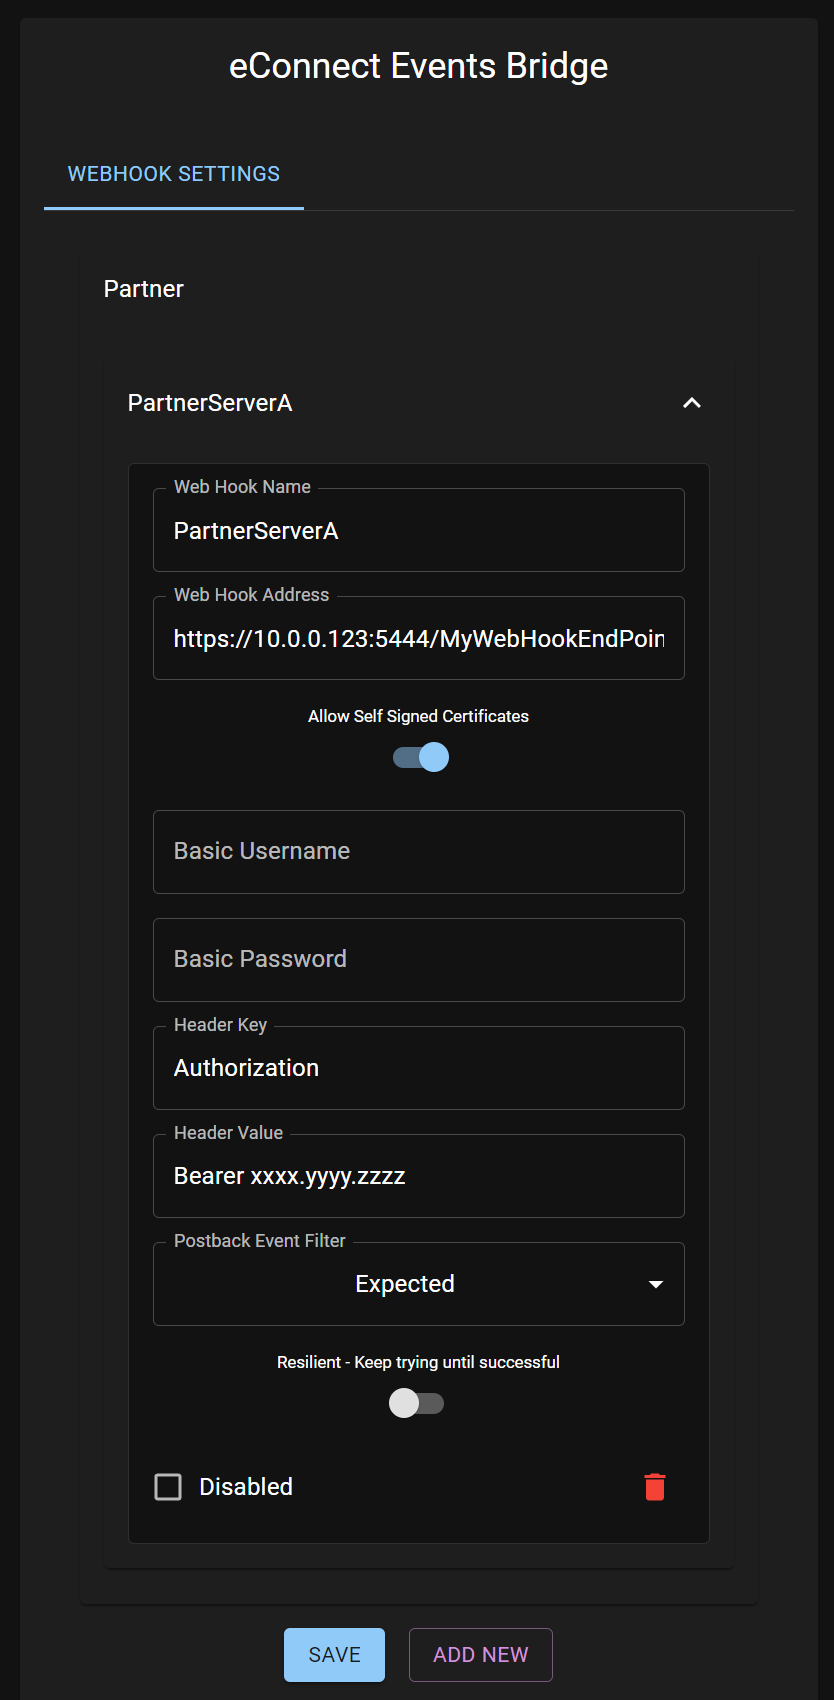Click the ADD NEW button
Screen dimensions: 834x1700
pos(481,1655)
